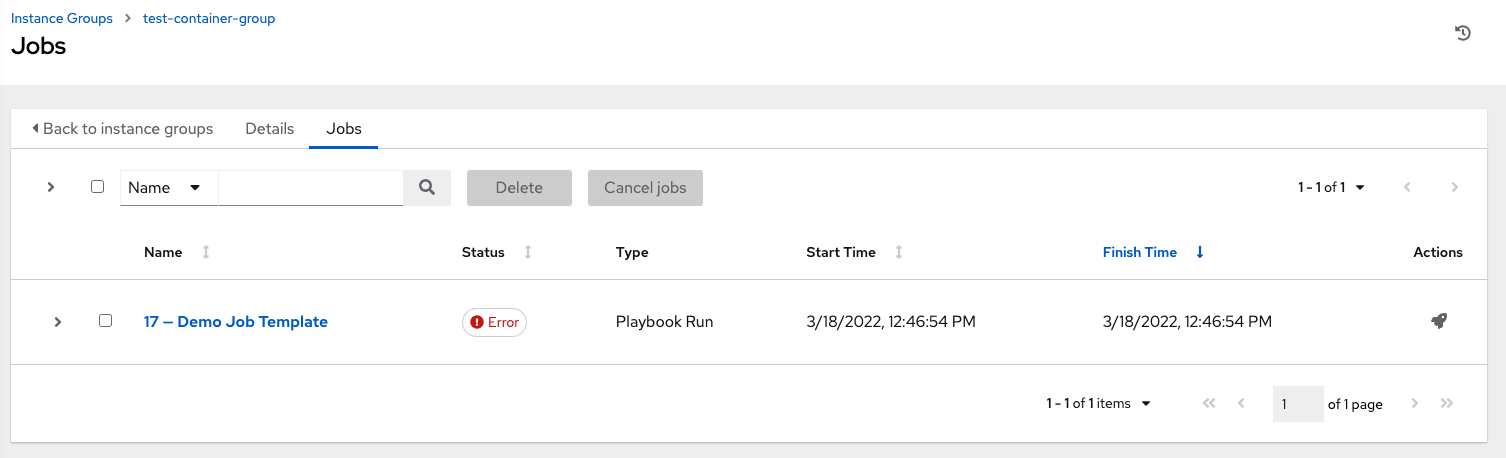Switch to the Details tab
Image resolution: width=1506 pixels, height=458 pixels.
pyautogui.click(x=270, y=129)
